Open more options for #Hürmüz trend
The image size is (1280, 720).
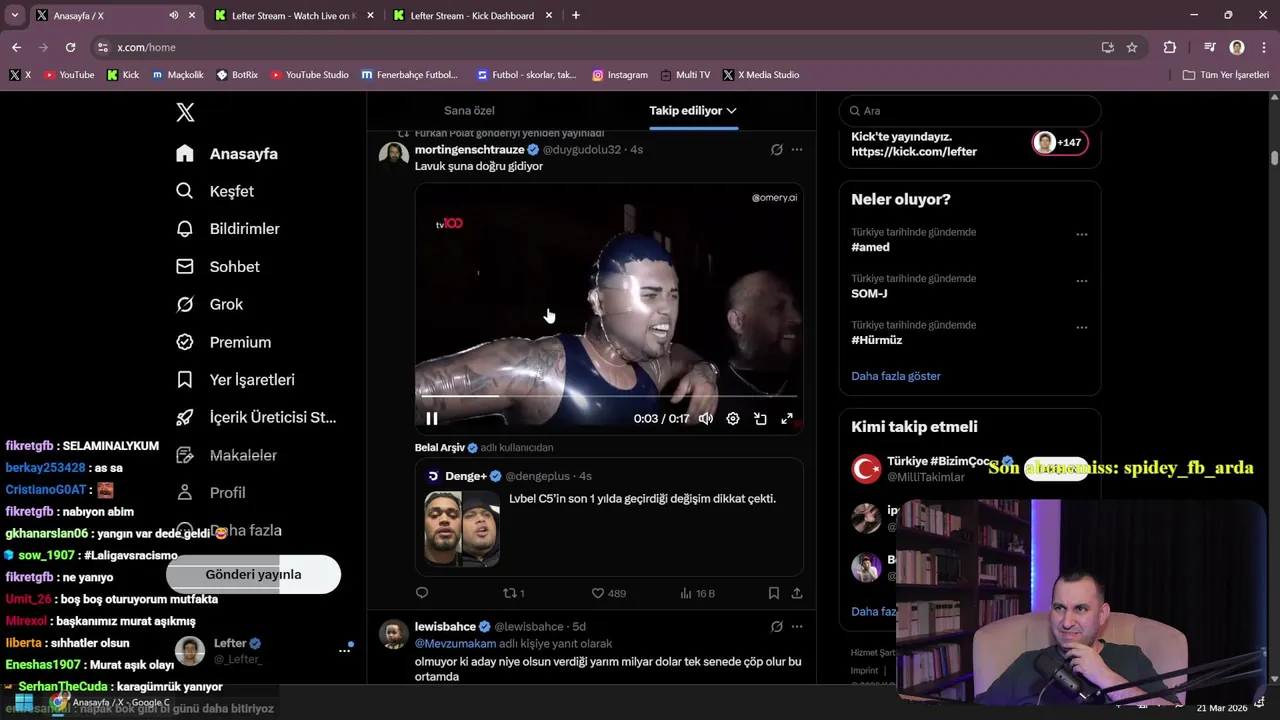[1082, 327]
